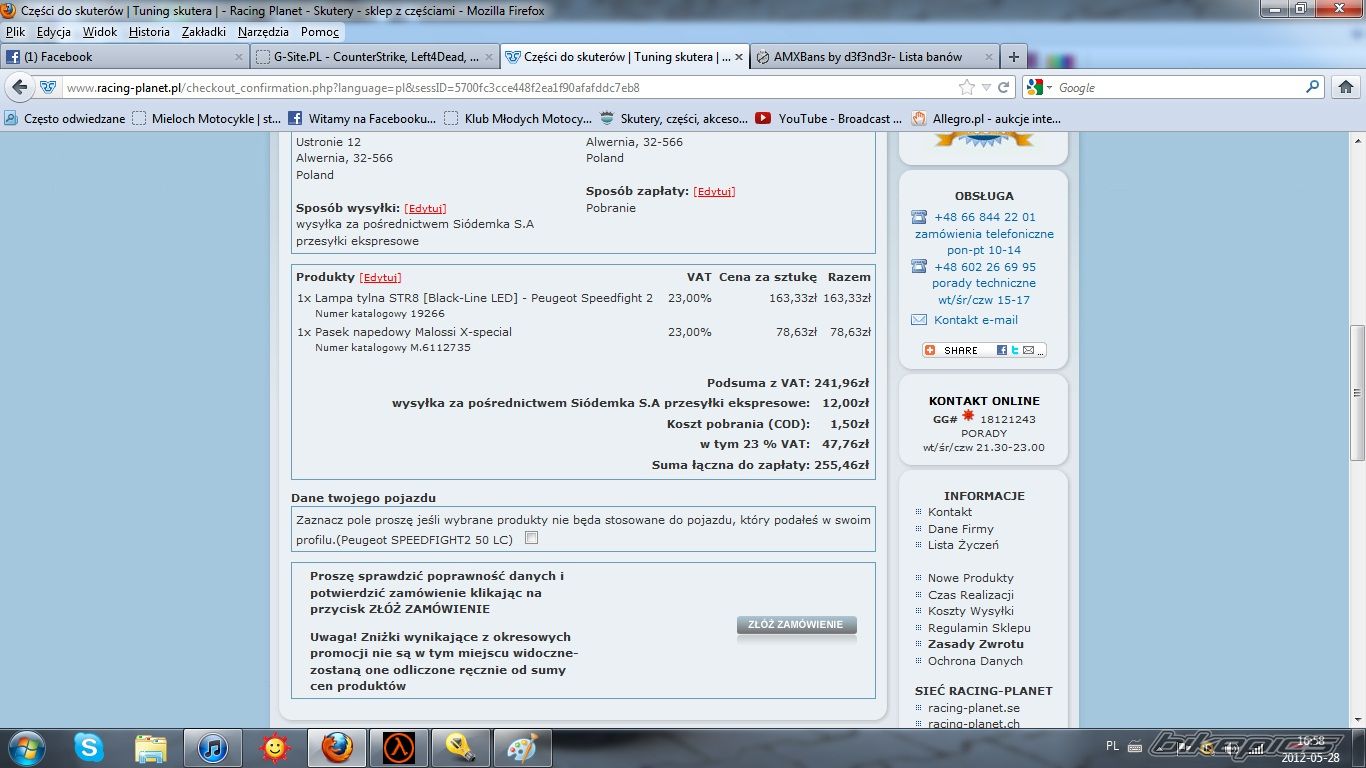
Task: Open the Ochrona Danych link
Action: (x=975, y=661)
